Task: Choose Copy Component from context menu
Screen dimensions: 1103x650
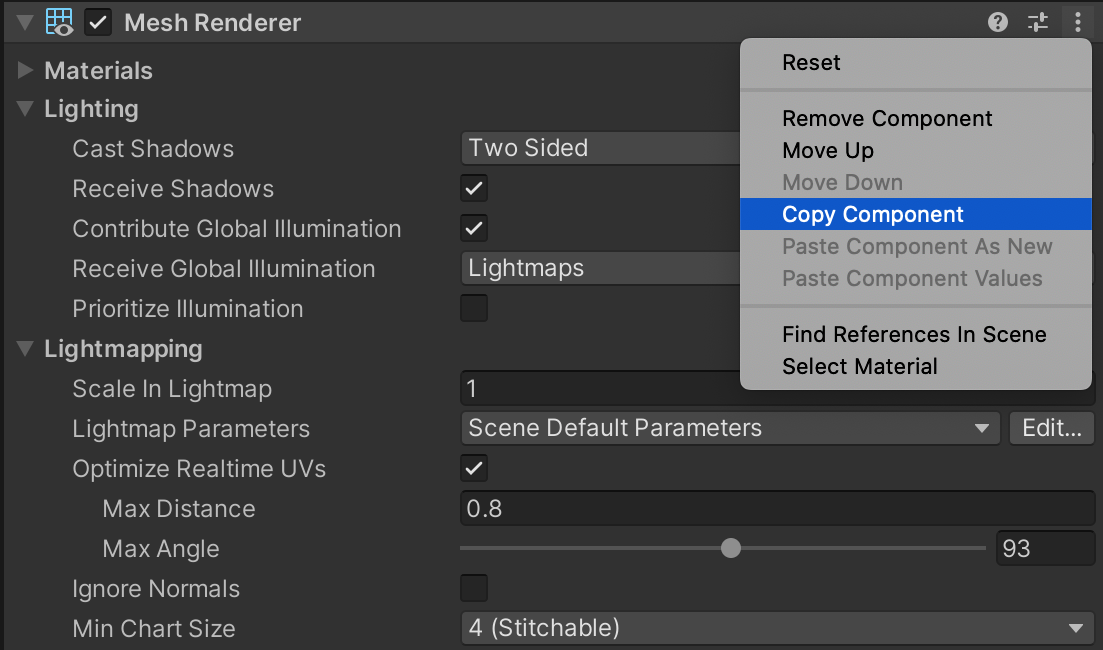Action: (x=873, y=214)
